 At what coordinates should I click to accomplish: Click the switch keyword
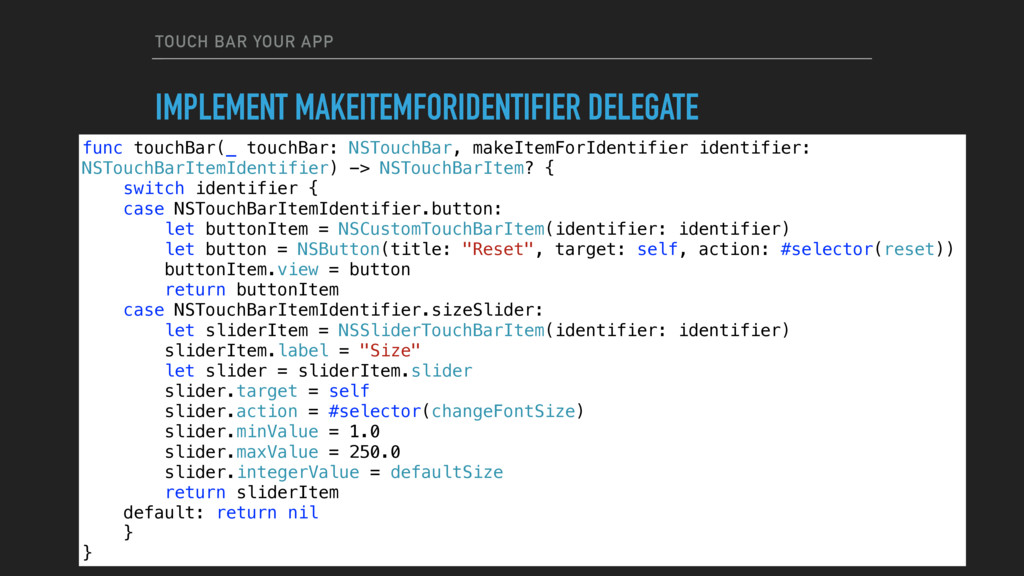(154, 189)
